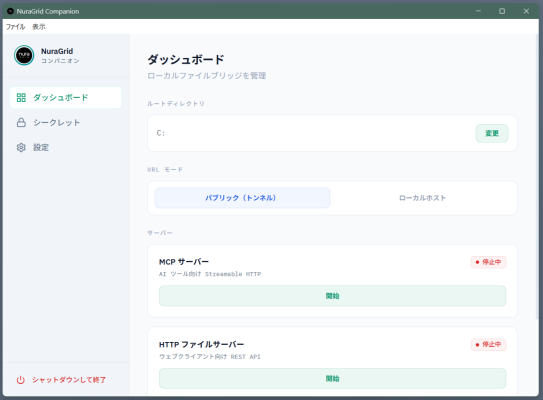Click the NuraGrid logo avatar
The height and width of the screenshot is (400, 543).
coord(24,55)
